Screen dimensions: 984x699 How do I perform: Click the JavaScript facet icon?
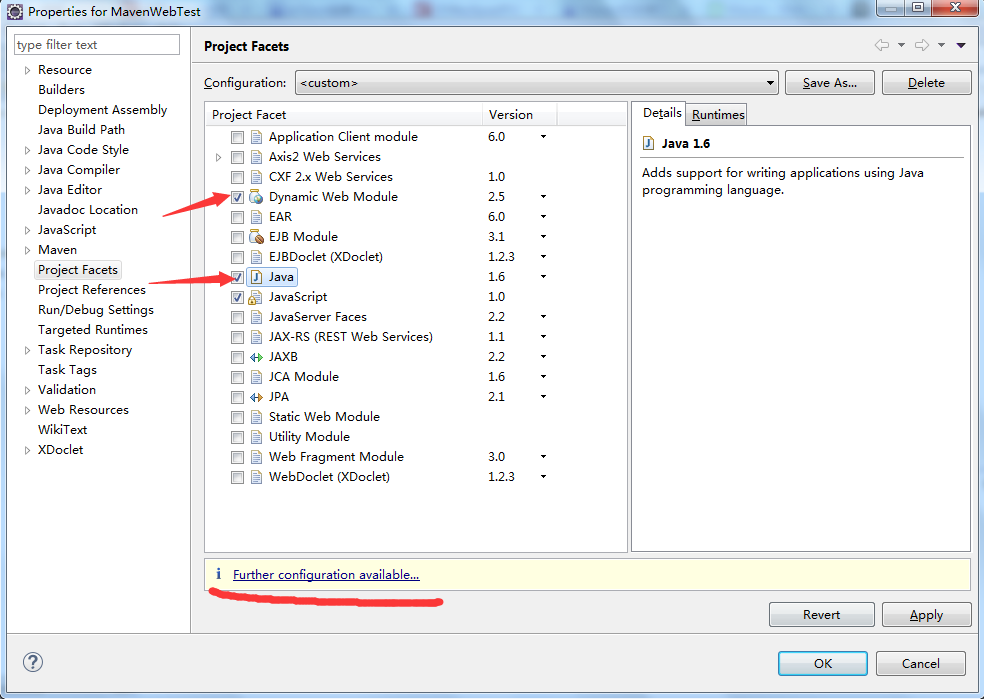click(x=256, y=297)
